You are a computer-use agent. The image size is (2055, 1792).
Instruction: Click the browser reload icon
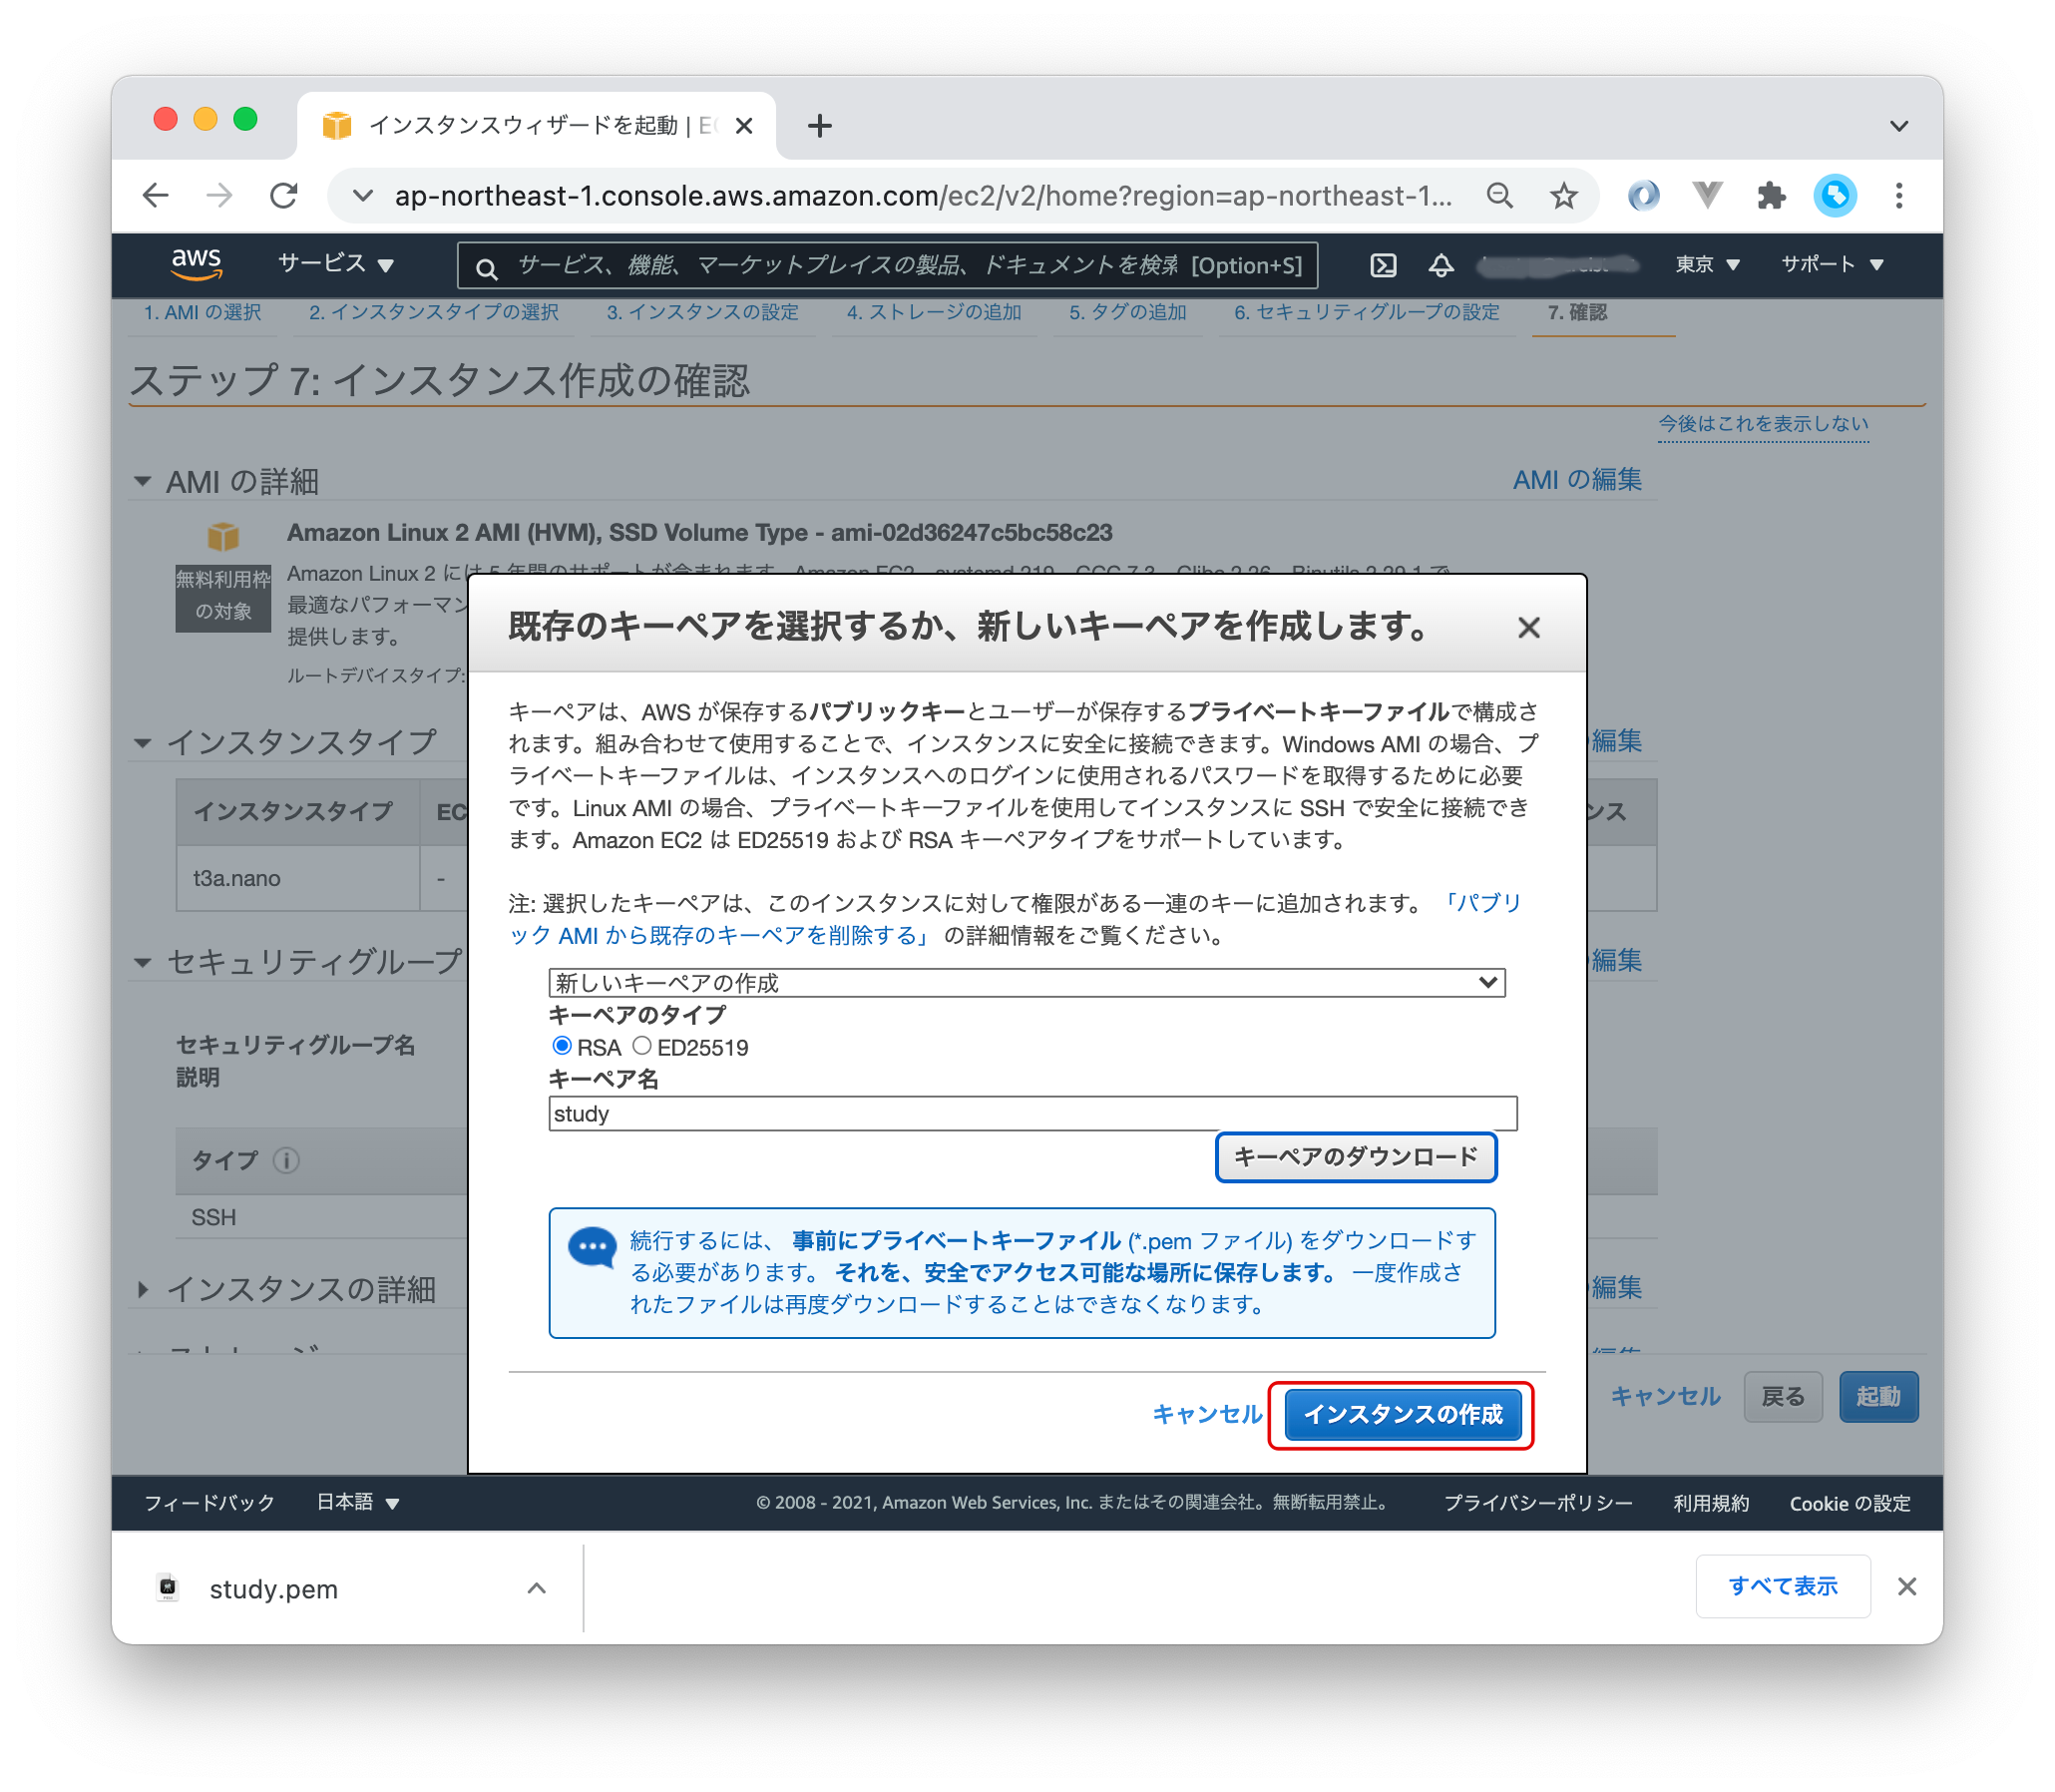[284, 196]
